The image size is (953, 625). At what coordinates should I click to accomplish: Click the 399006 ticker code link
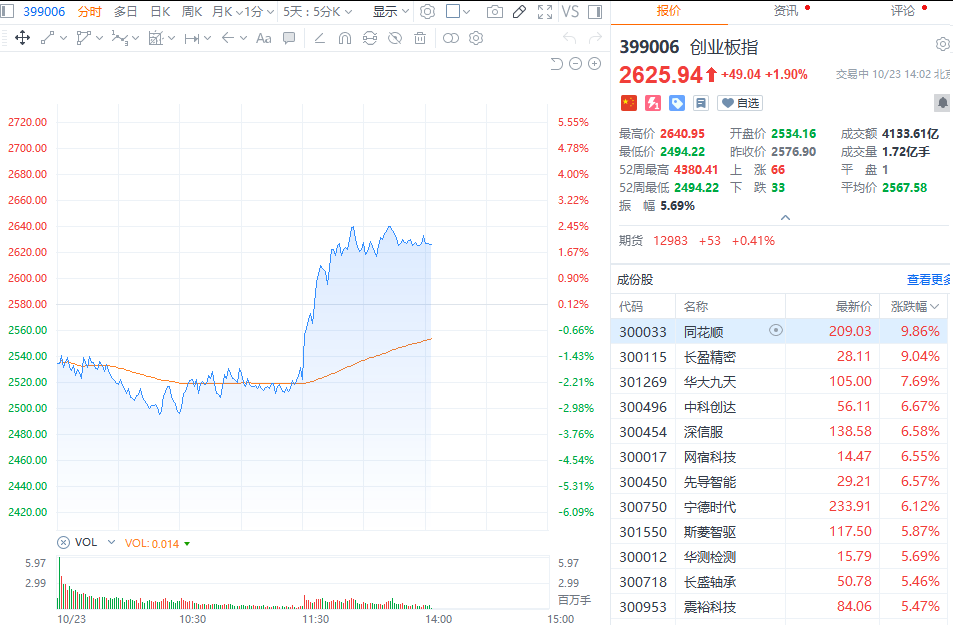[x=44, y=12]
